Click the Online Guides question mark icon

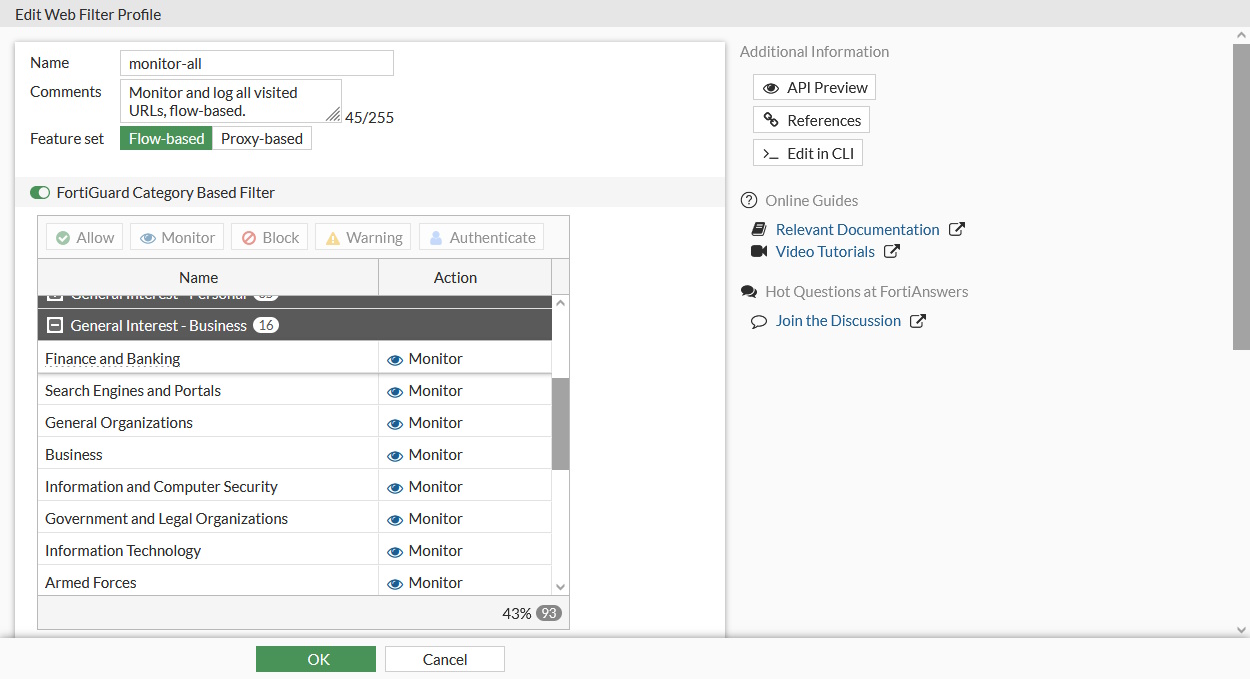click(749, 200)
